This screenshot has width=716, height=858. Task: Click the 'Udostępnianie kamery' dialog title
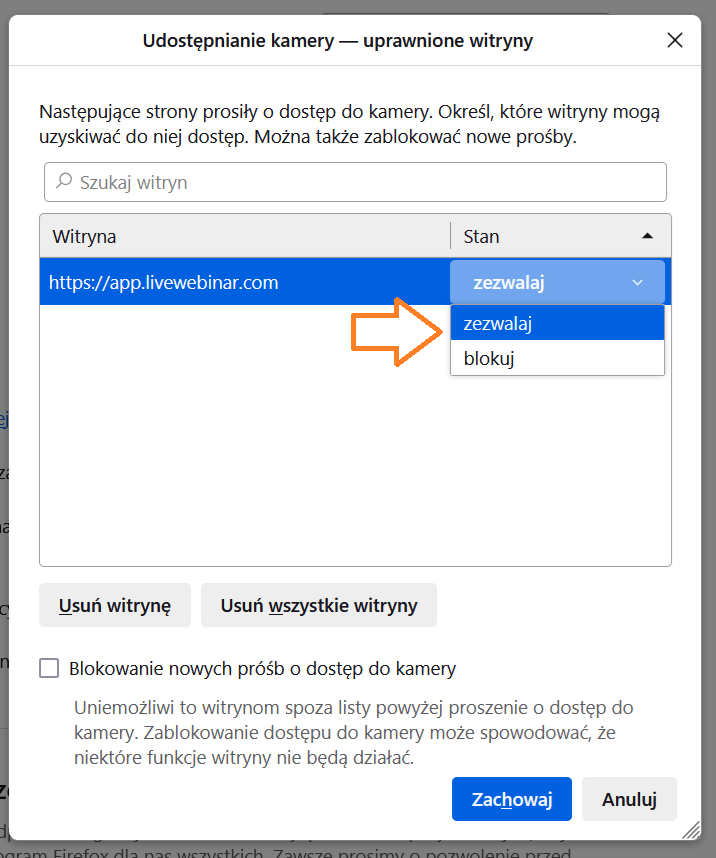click(x=337, y=41)
